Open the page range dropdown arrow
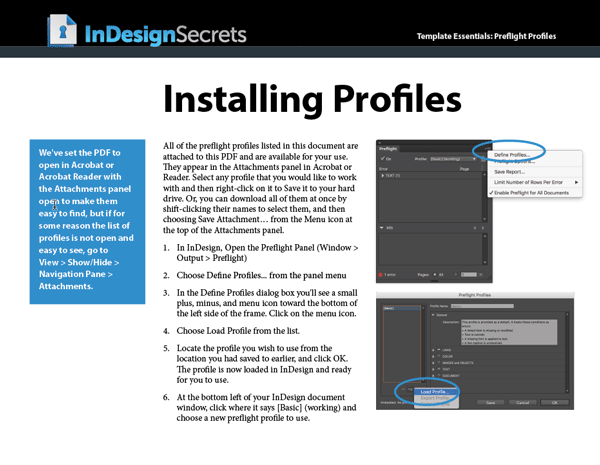The height and width of the screenshot is (465, 600). tap(481, 274)
